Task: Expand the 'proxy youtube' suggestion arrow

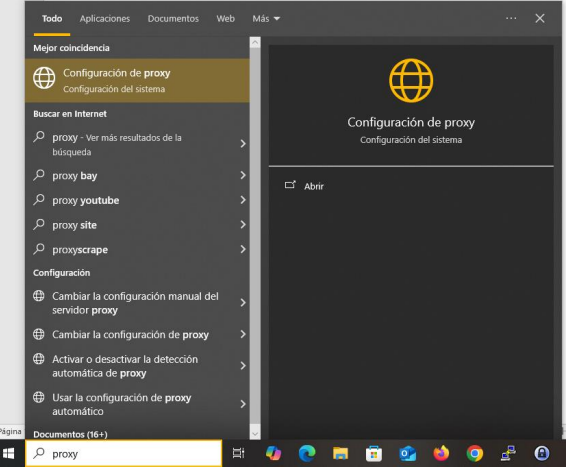Action: 243,200
